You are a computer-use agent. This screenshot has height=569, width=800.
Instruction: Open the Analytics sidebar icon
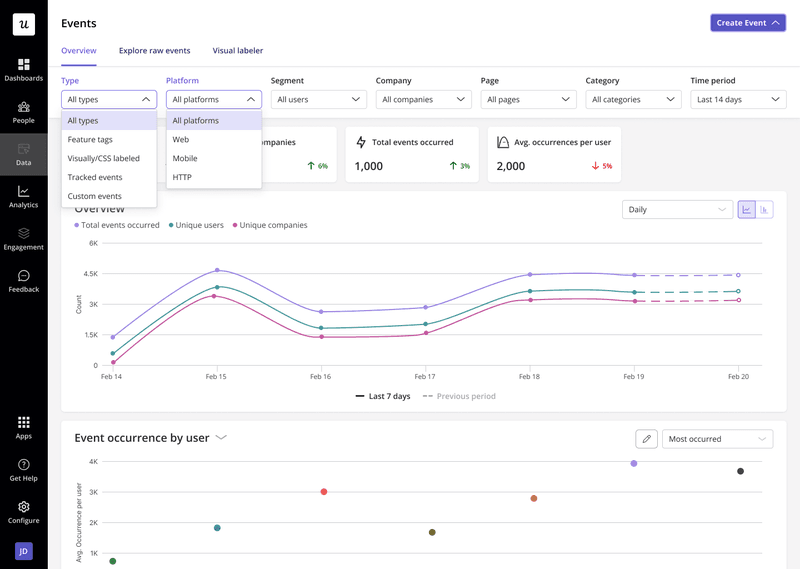tap(23, 196)
